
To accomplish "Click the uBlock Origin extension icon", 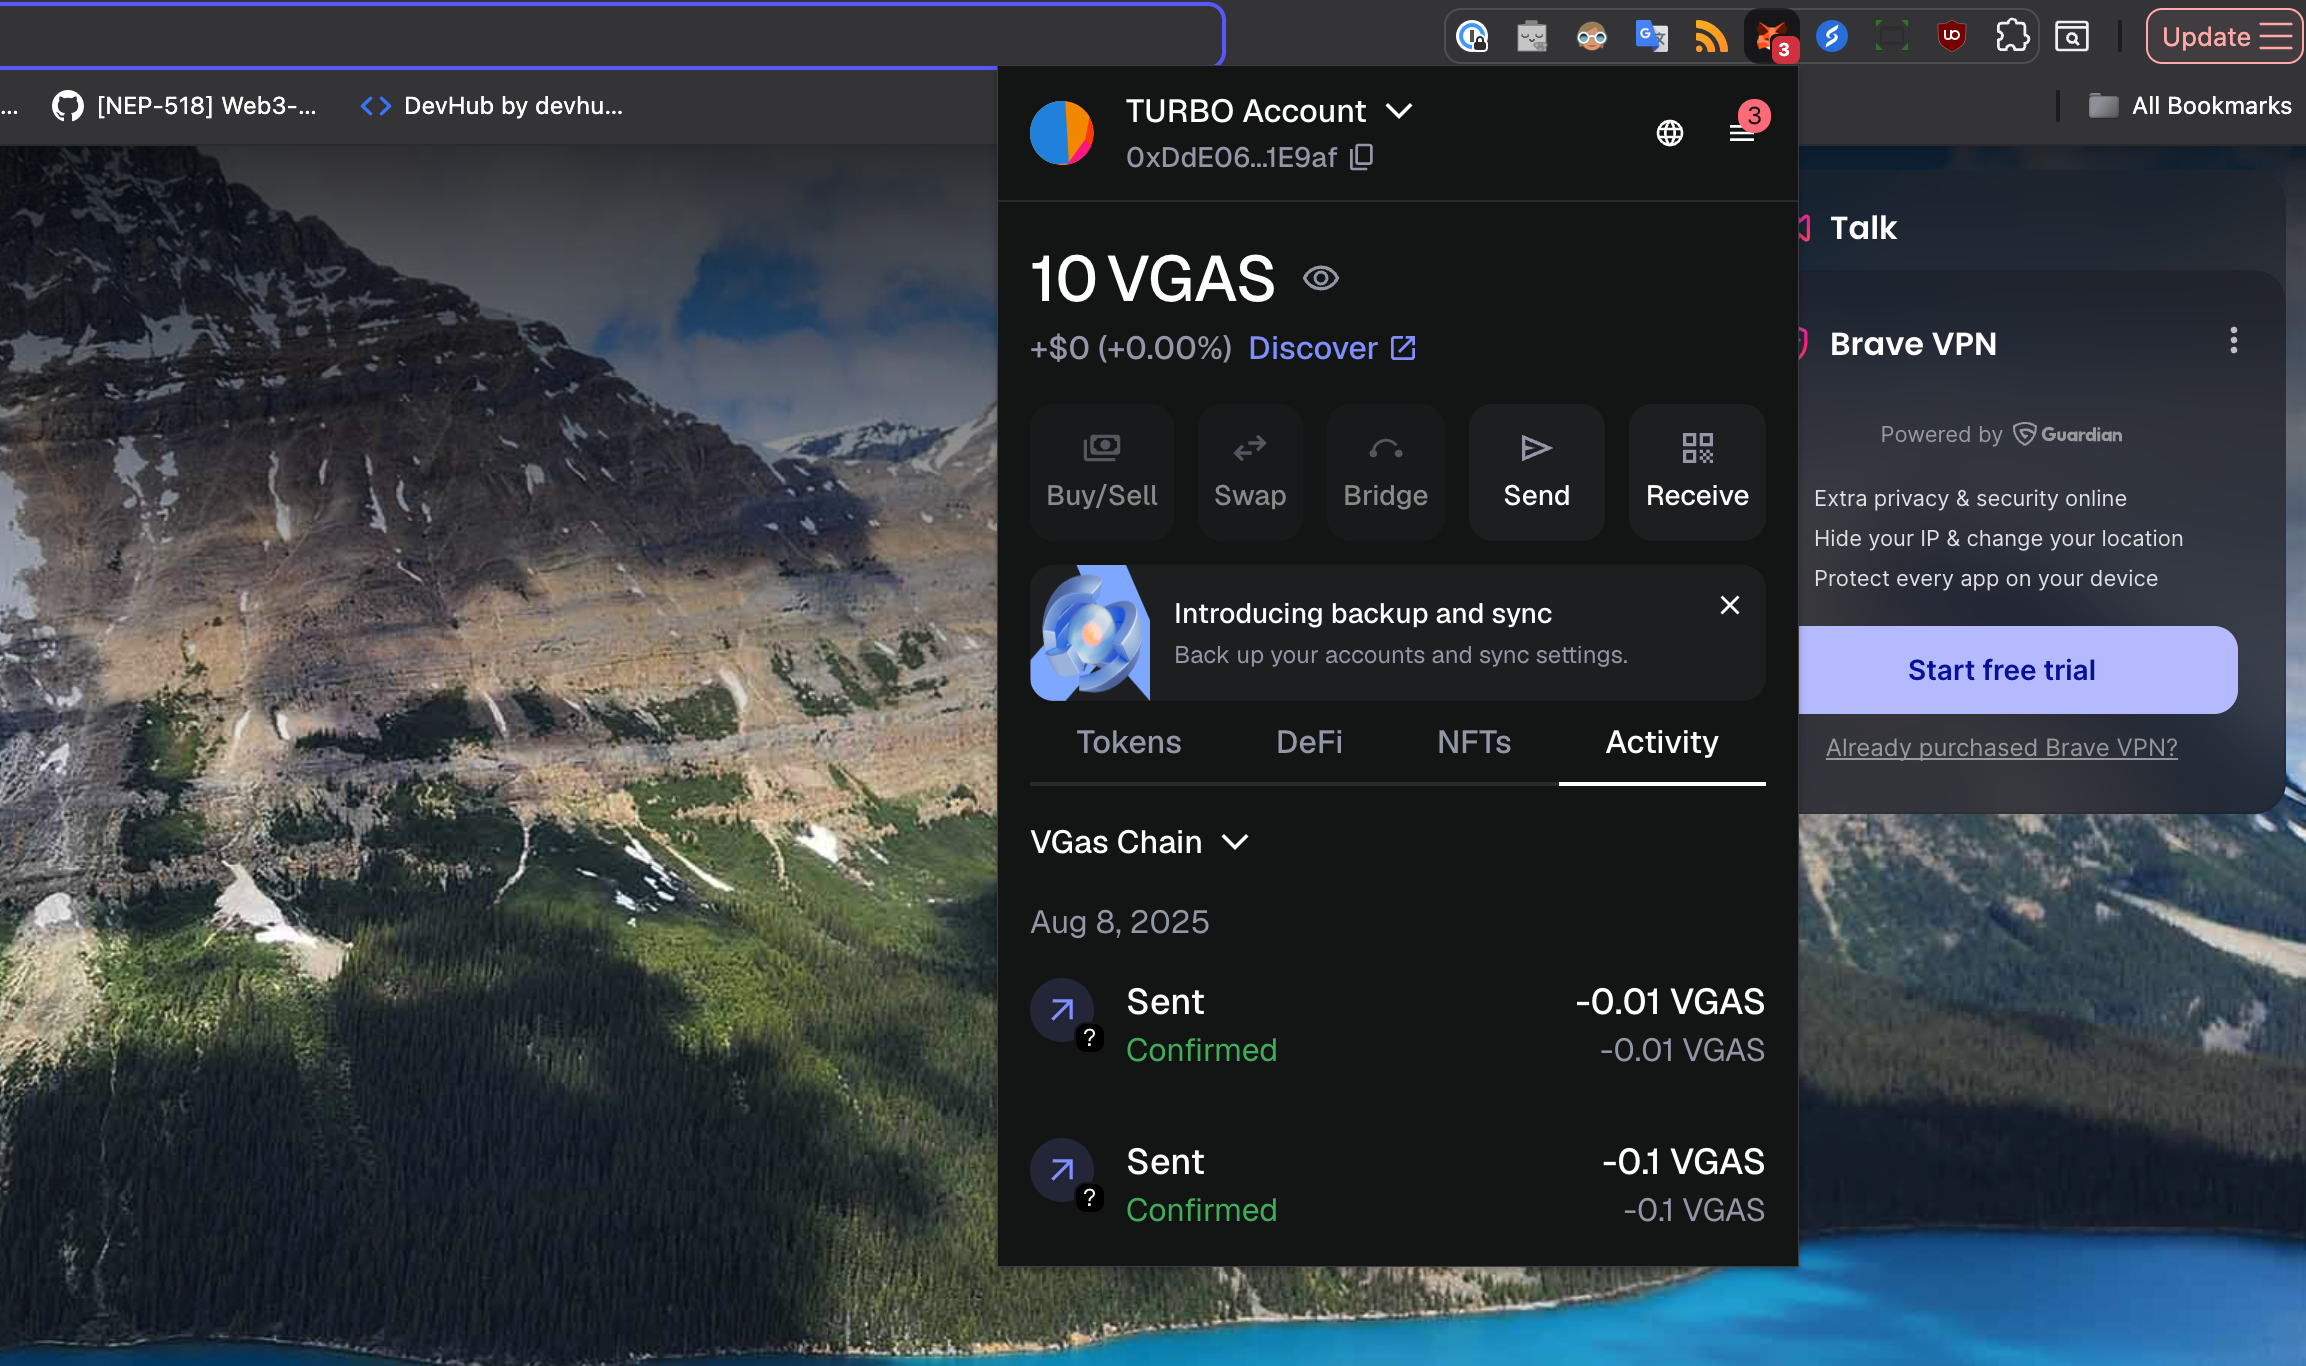I will [1951, 37].
